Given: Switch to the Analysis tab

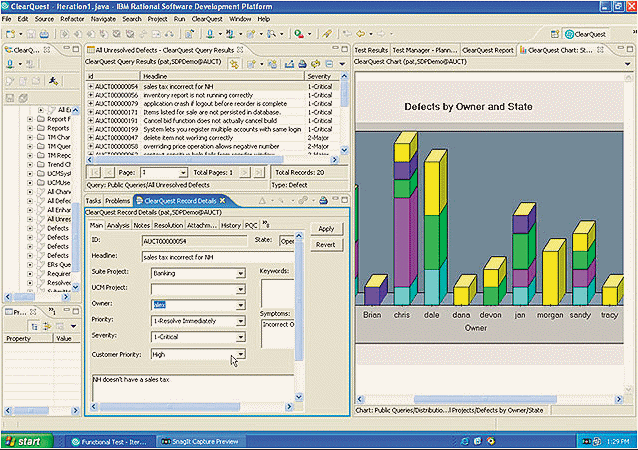Looking at the screenshot, I should (x=118, y=225).
